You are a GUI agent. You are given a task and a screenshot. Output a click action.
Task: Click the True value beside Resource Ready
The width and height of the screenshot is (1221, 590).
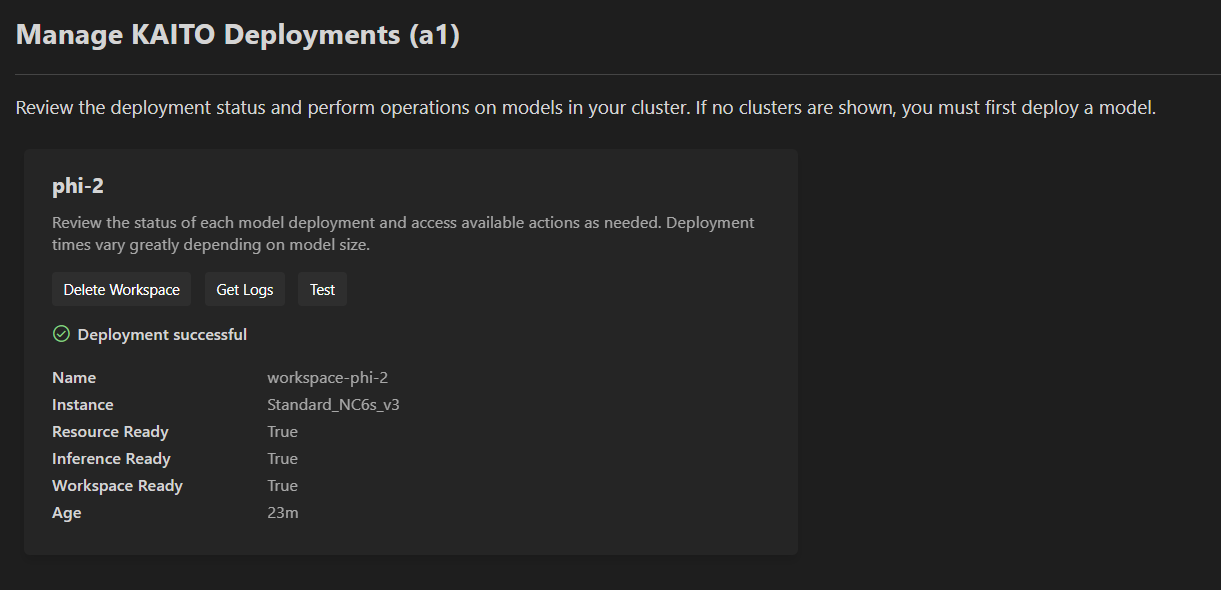(x=283, y=432)
